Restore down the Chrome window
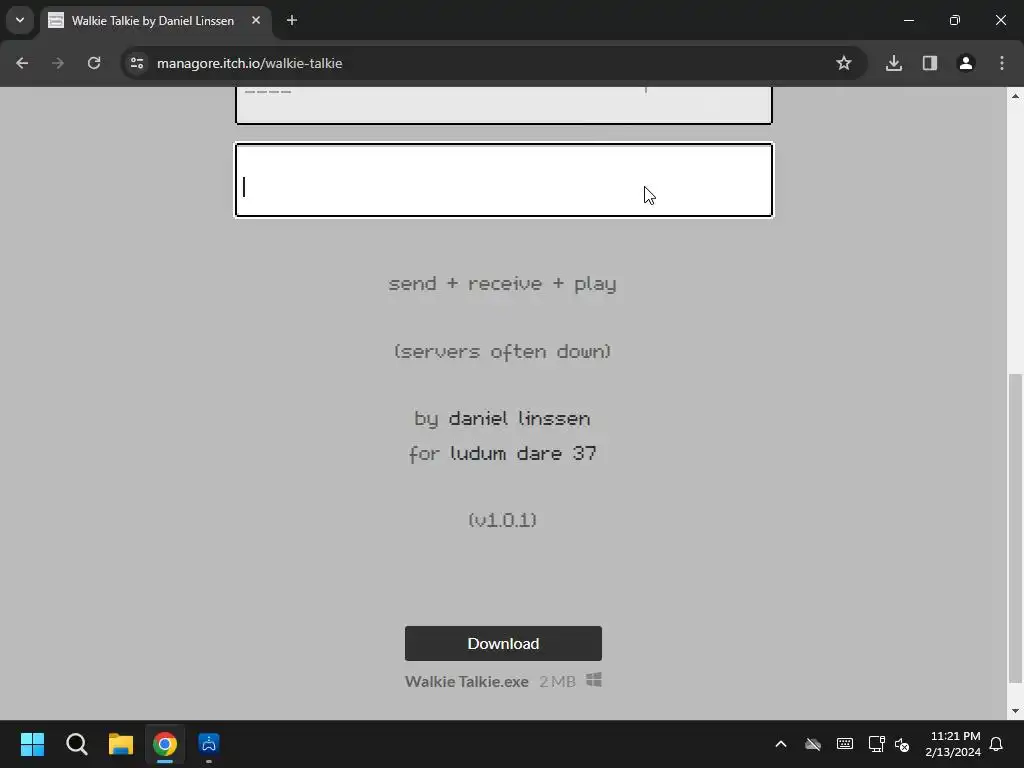The height and width of the screenshot is (768, 1024). click(955, 20)
